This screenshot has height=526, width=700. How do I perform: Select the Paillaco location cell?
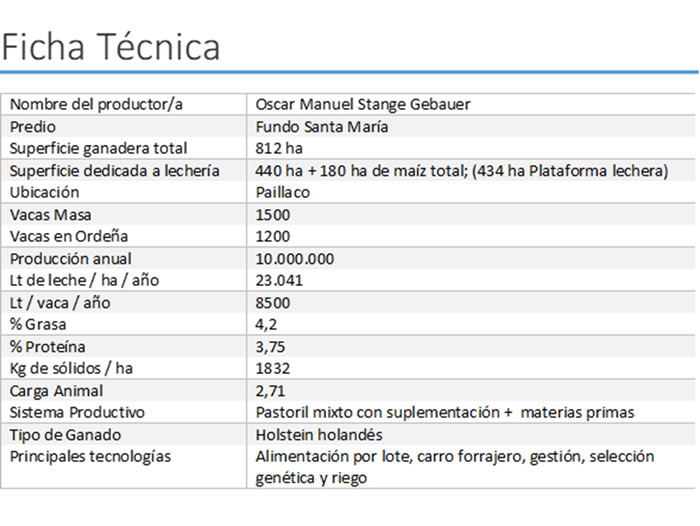click(x=283, y=192)
